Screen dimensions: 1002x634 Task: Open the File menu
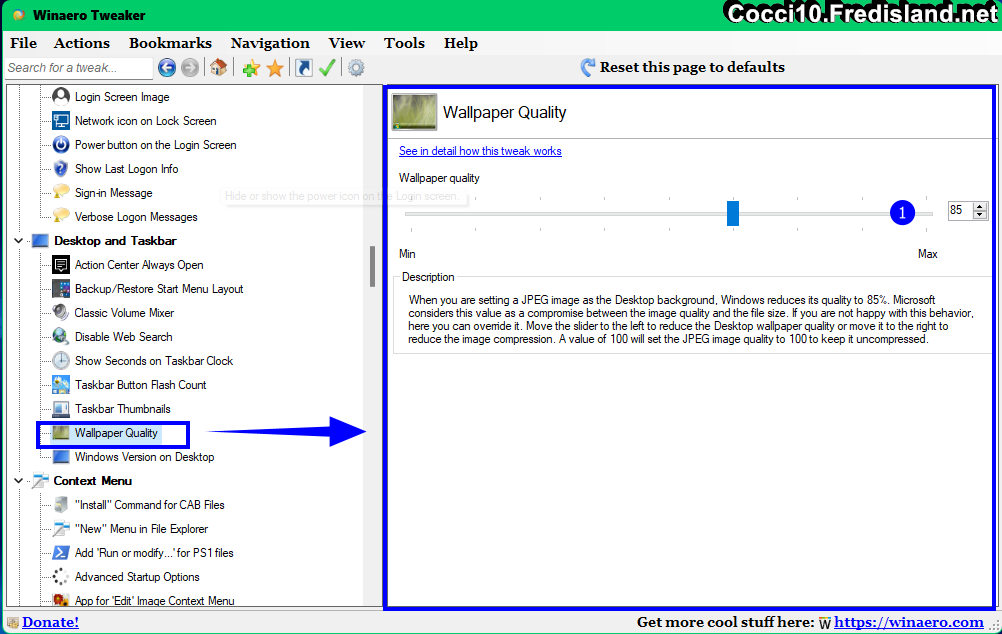coord(24,43)
